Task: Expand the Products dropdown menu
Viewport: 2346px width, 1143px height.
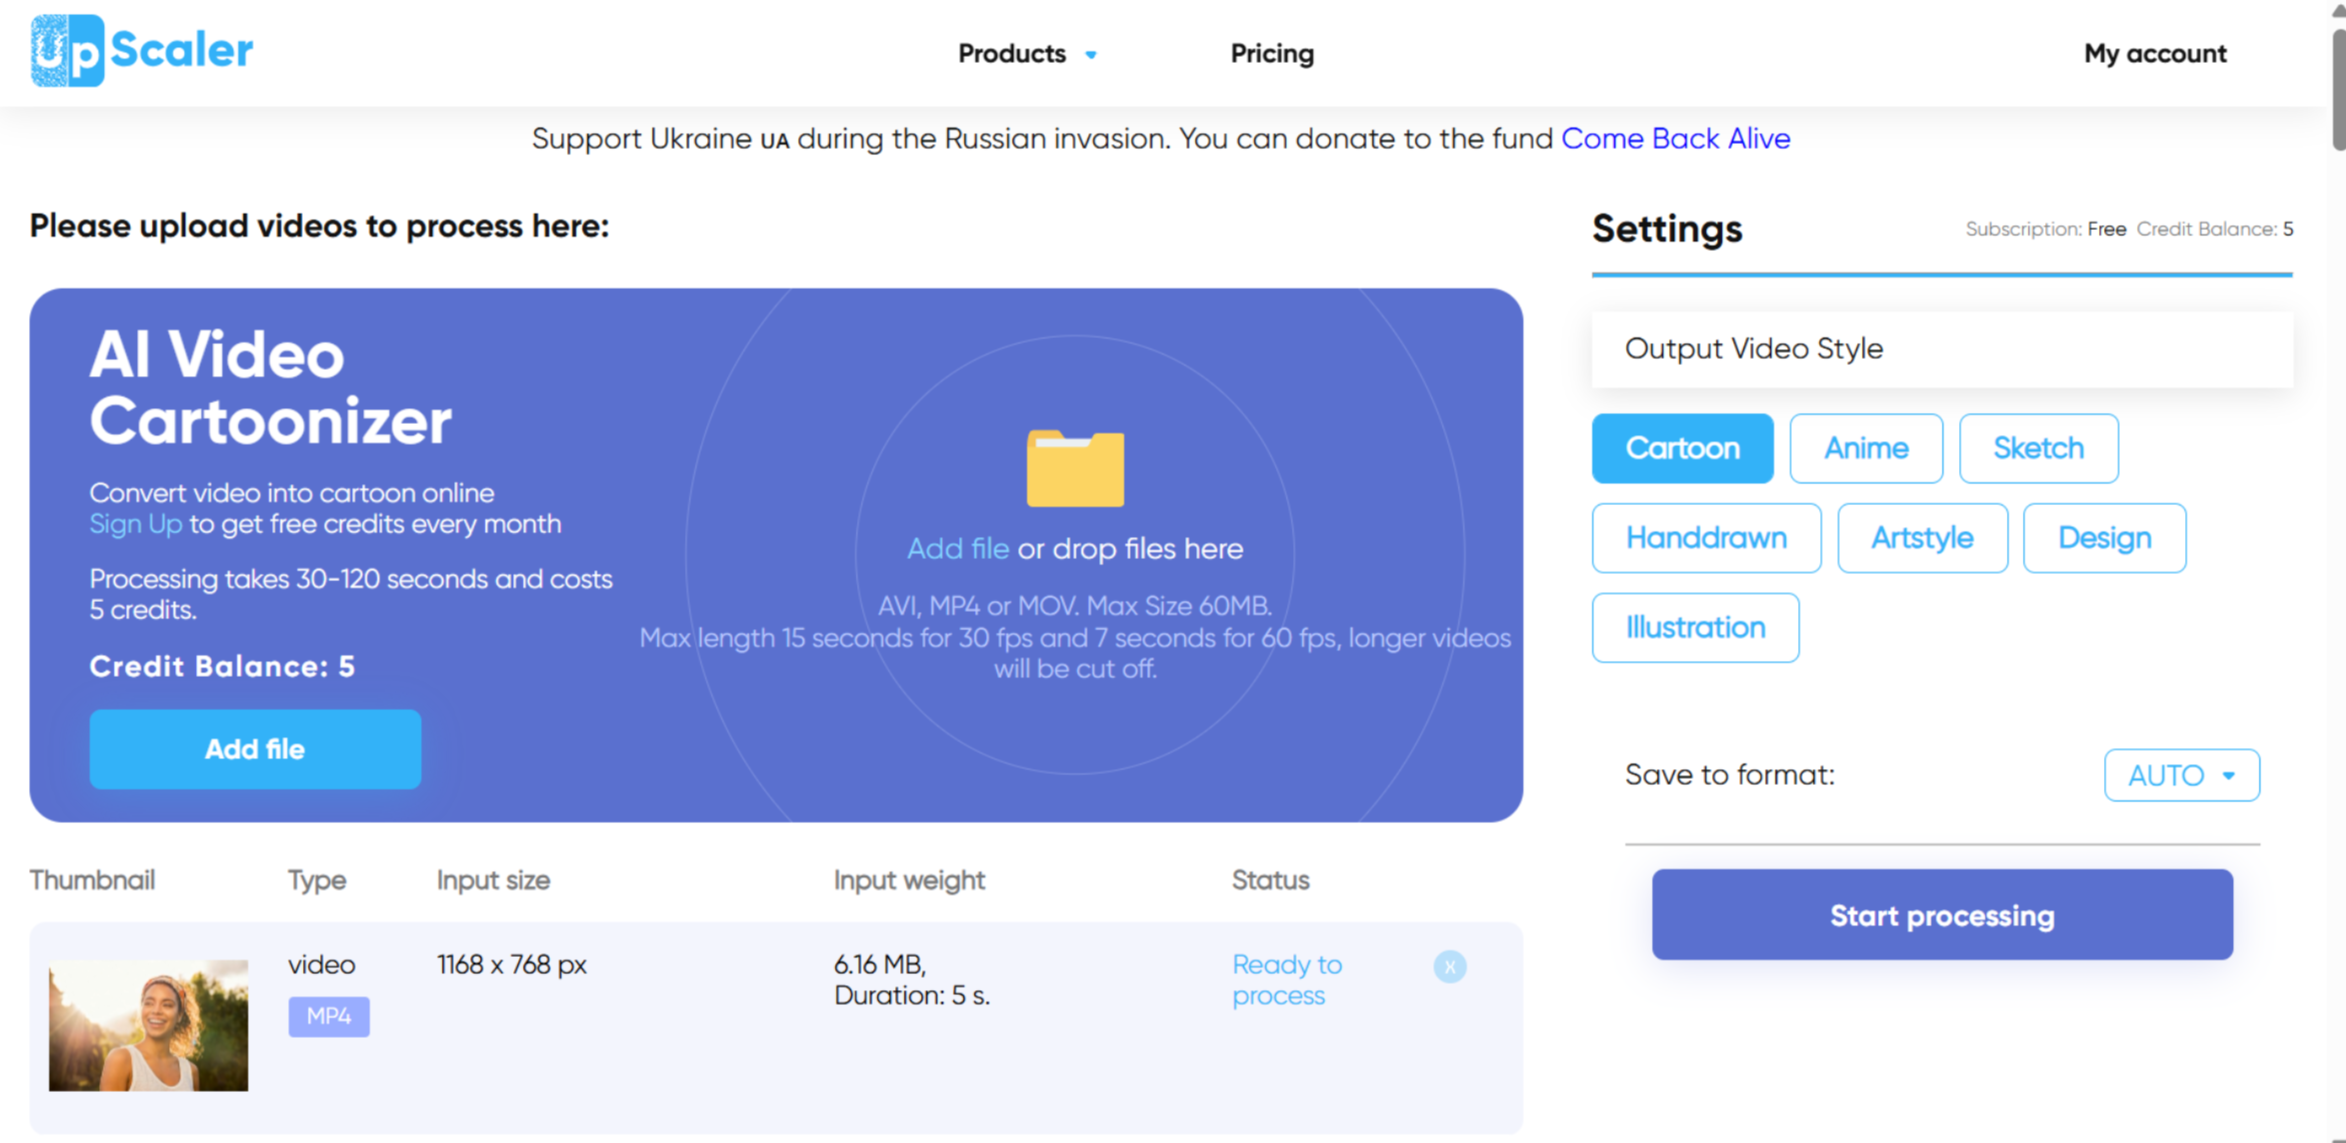Action: point(1027,54)
